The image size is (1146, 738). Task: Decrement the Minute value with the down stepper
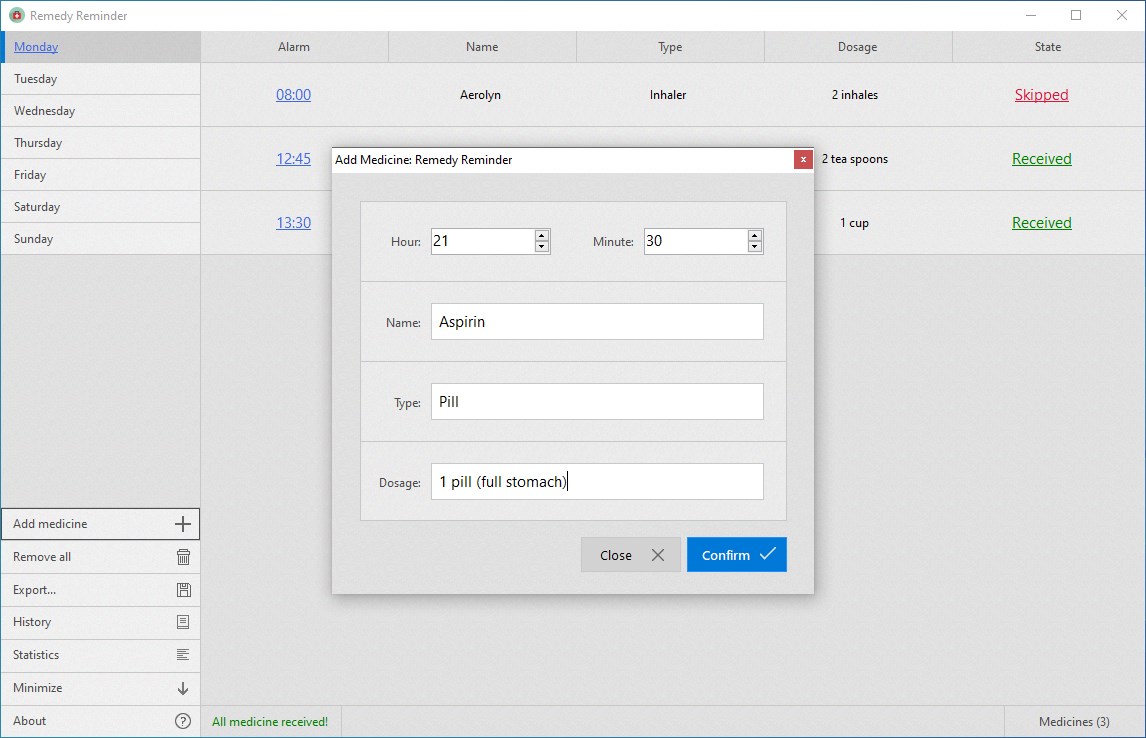[x=755, y=247]
